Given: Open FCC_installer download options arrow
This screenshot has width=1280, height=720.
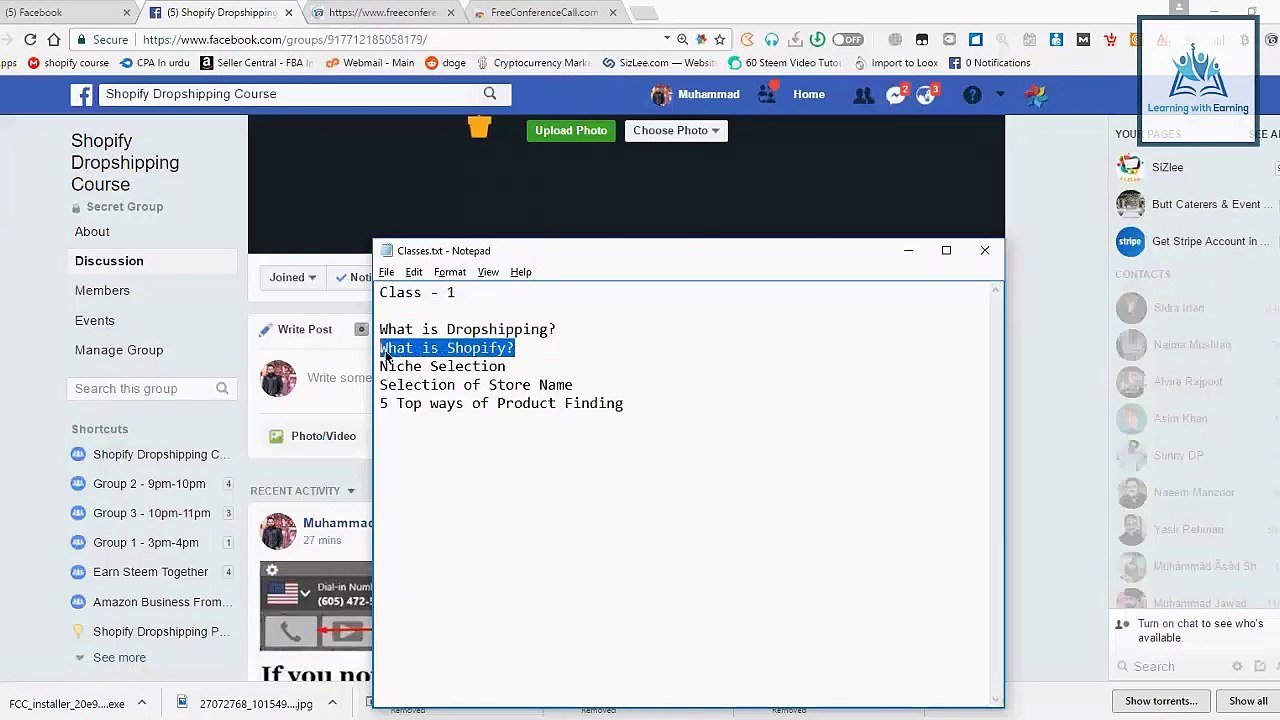Looking at the screenshot, I should pyautogui.click(x=141, y=703).
